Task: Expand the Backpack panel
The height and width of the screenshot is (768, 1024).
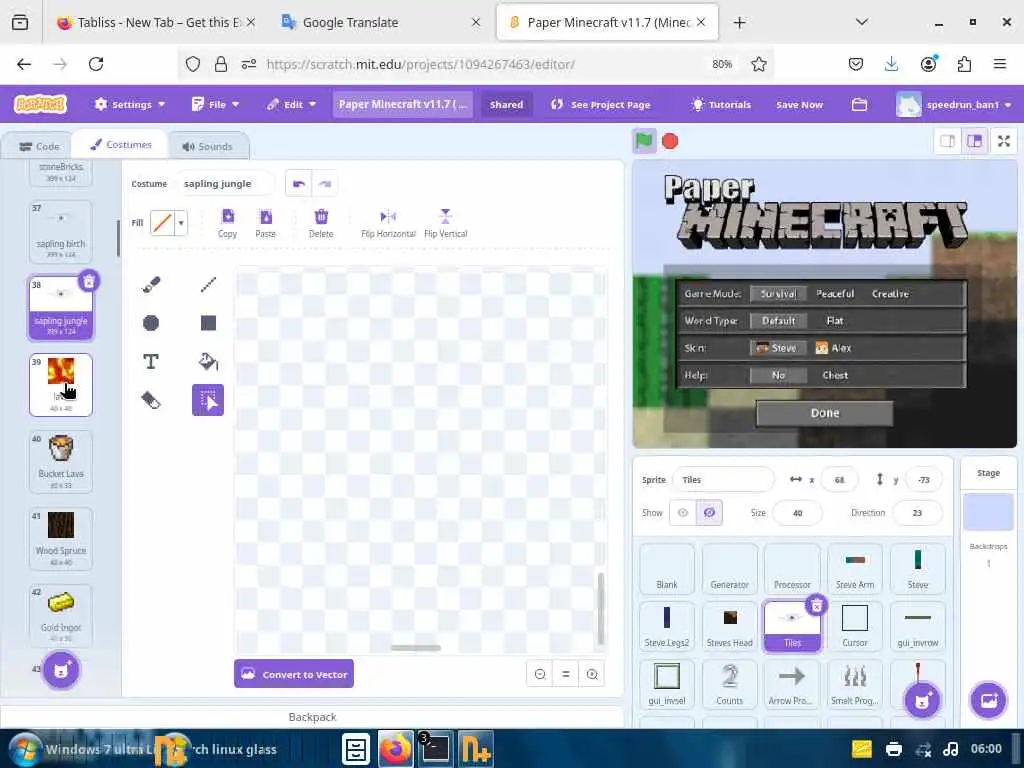Action: click(x=312, y=716)
